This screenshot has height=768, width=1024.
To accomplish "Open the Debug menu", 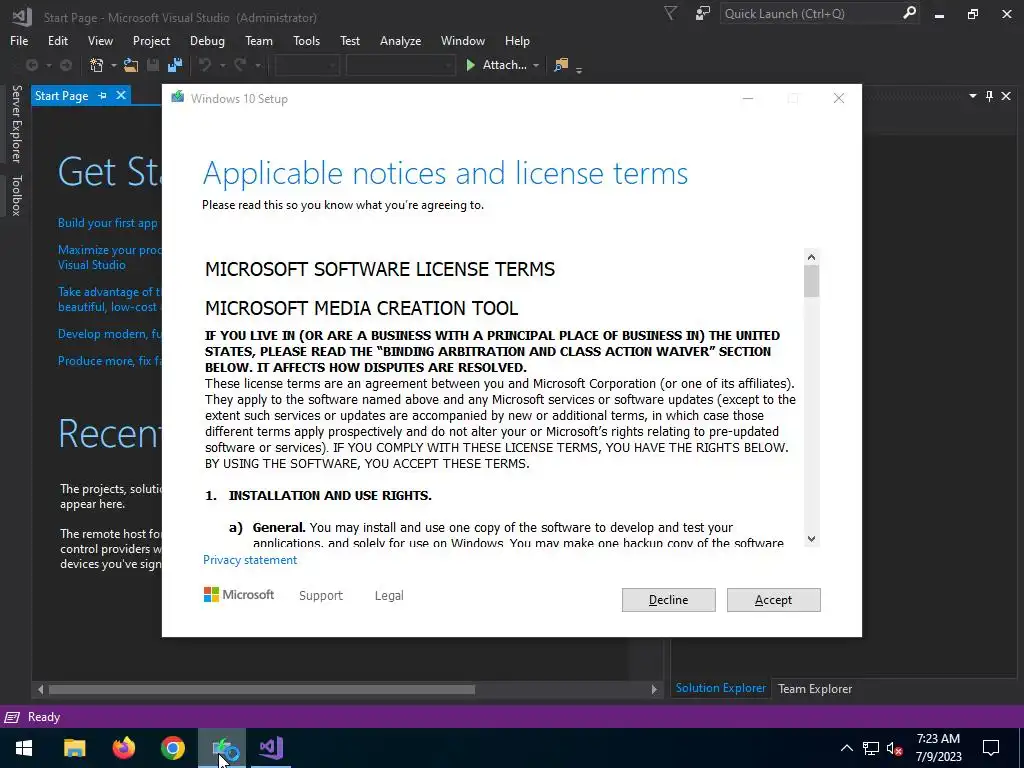I will coord(207,40).
